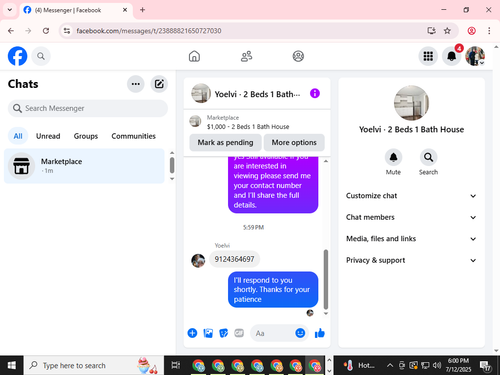Click Search Messenger field
Screen dimensions: 500x375
[88, 108]
